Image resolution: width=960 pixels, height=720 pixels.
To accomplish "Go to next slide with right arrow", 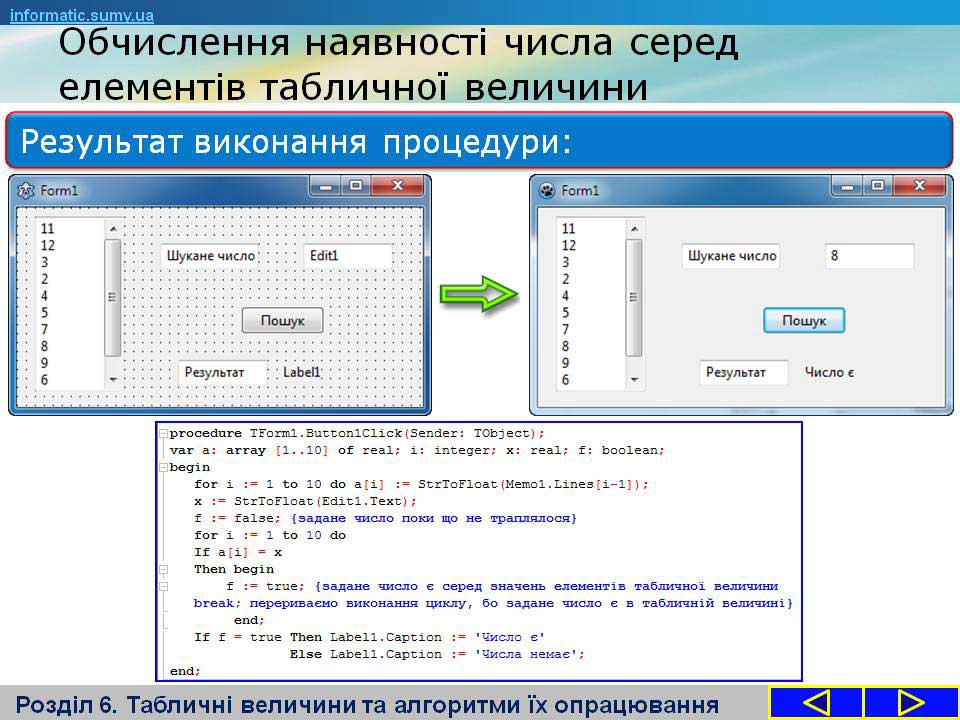I will (911, 702).
